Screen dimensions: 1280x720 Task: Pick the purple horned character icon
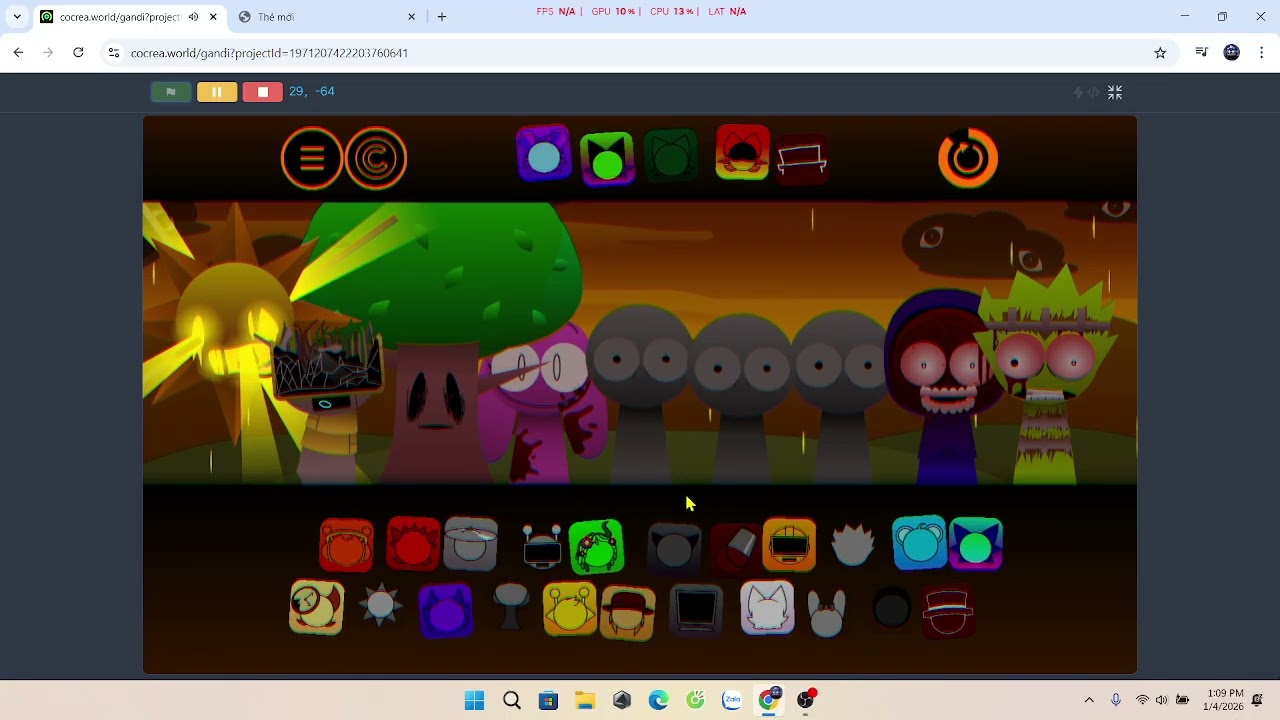[446, 610]
